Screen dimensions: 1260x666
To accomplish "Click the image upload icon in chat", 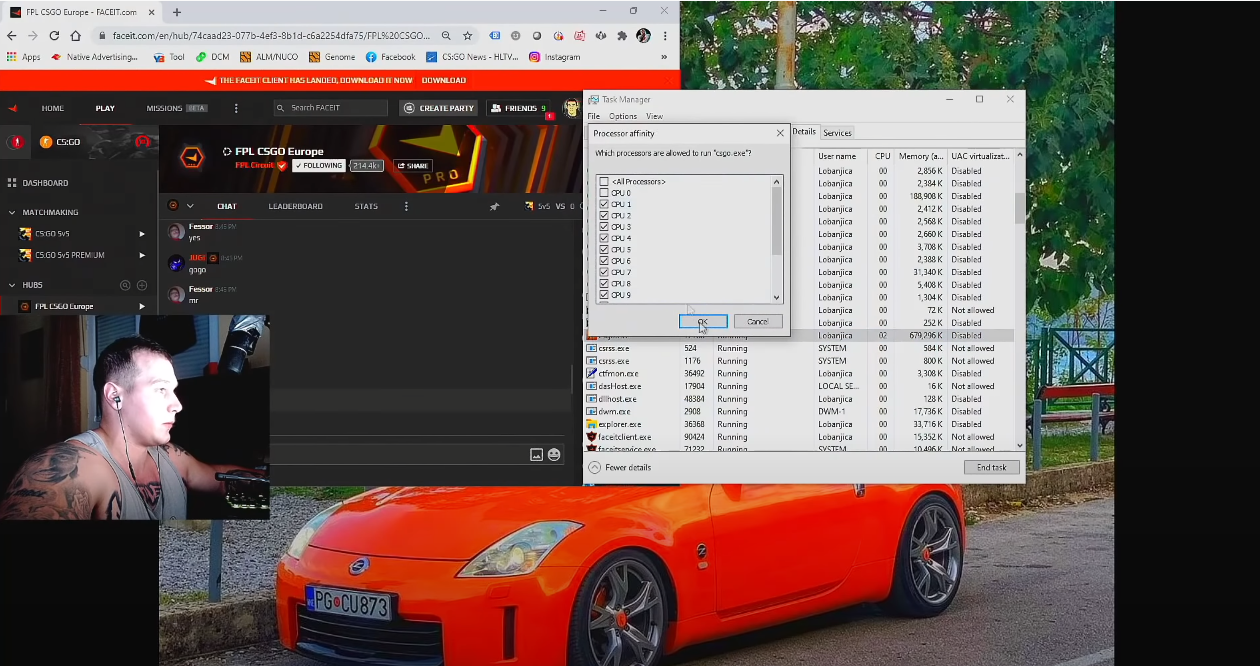I will click(x=536, y=454).
